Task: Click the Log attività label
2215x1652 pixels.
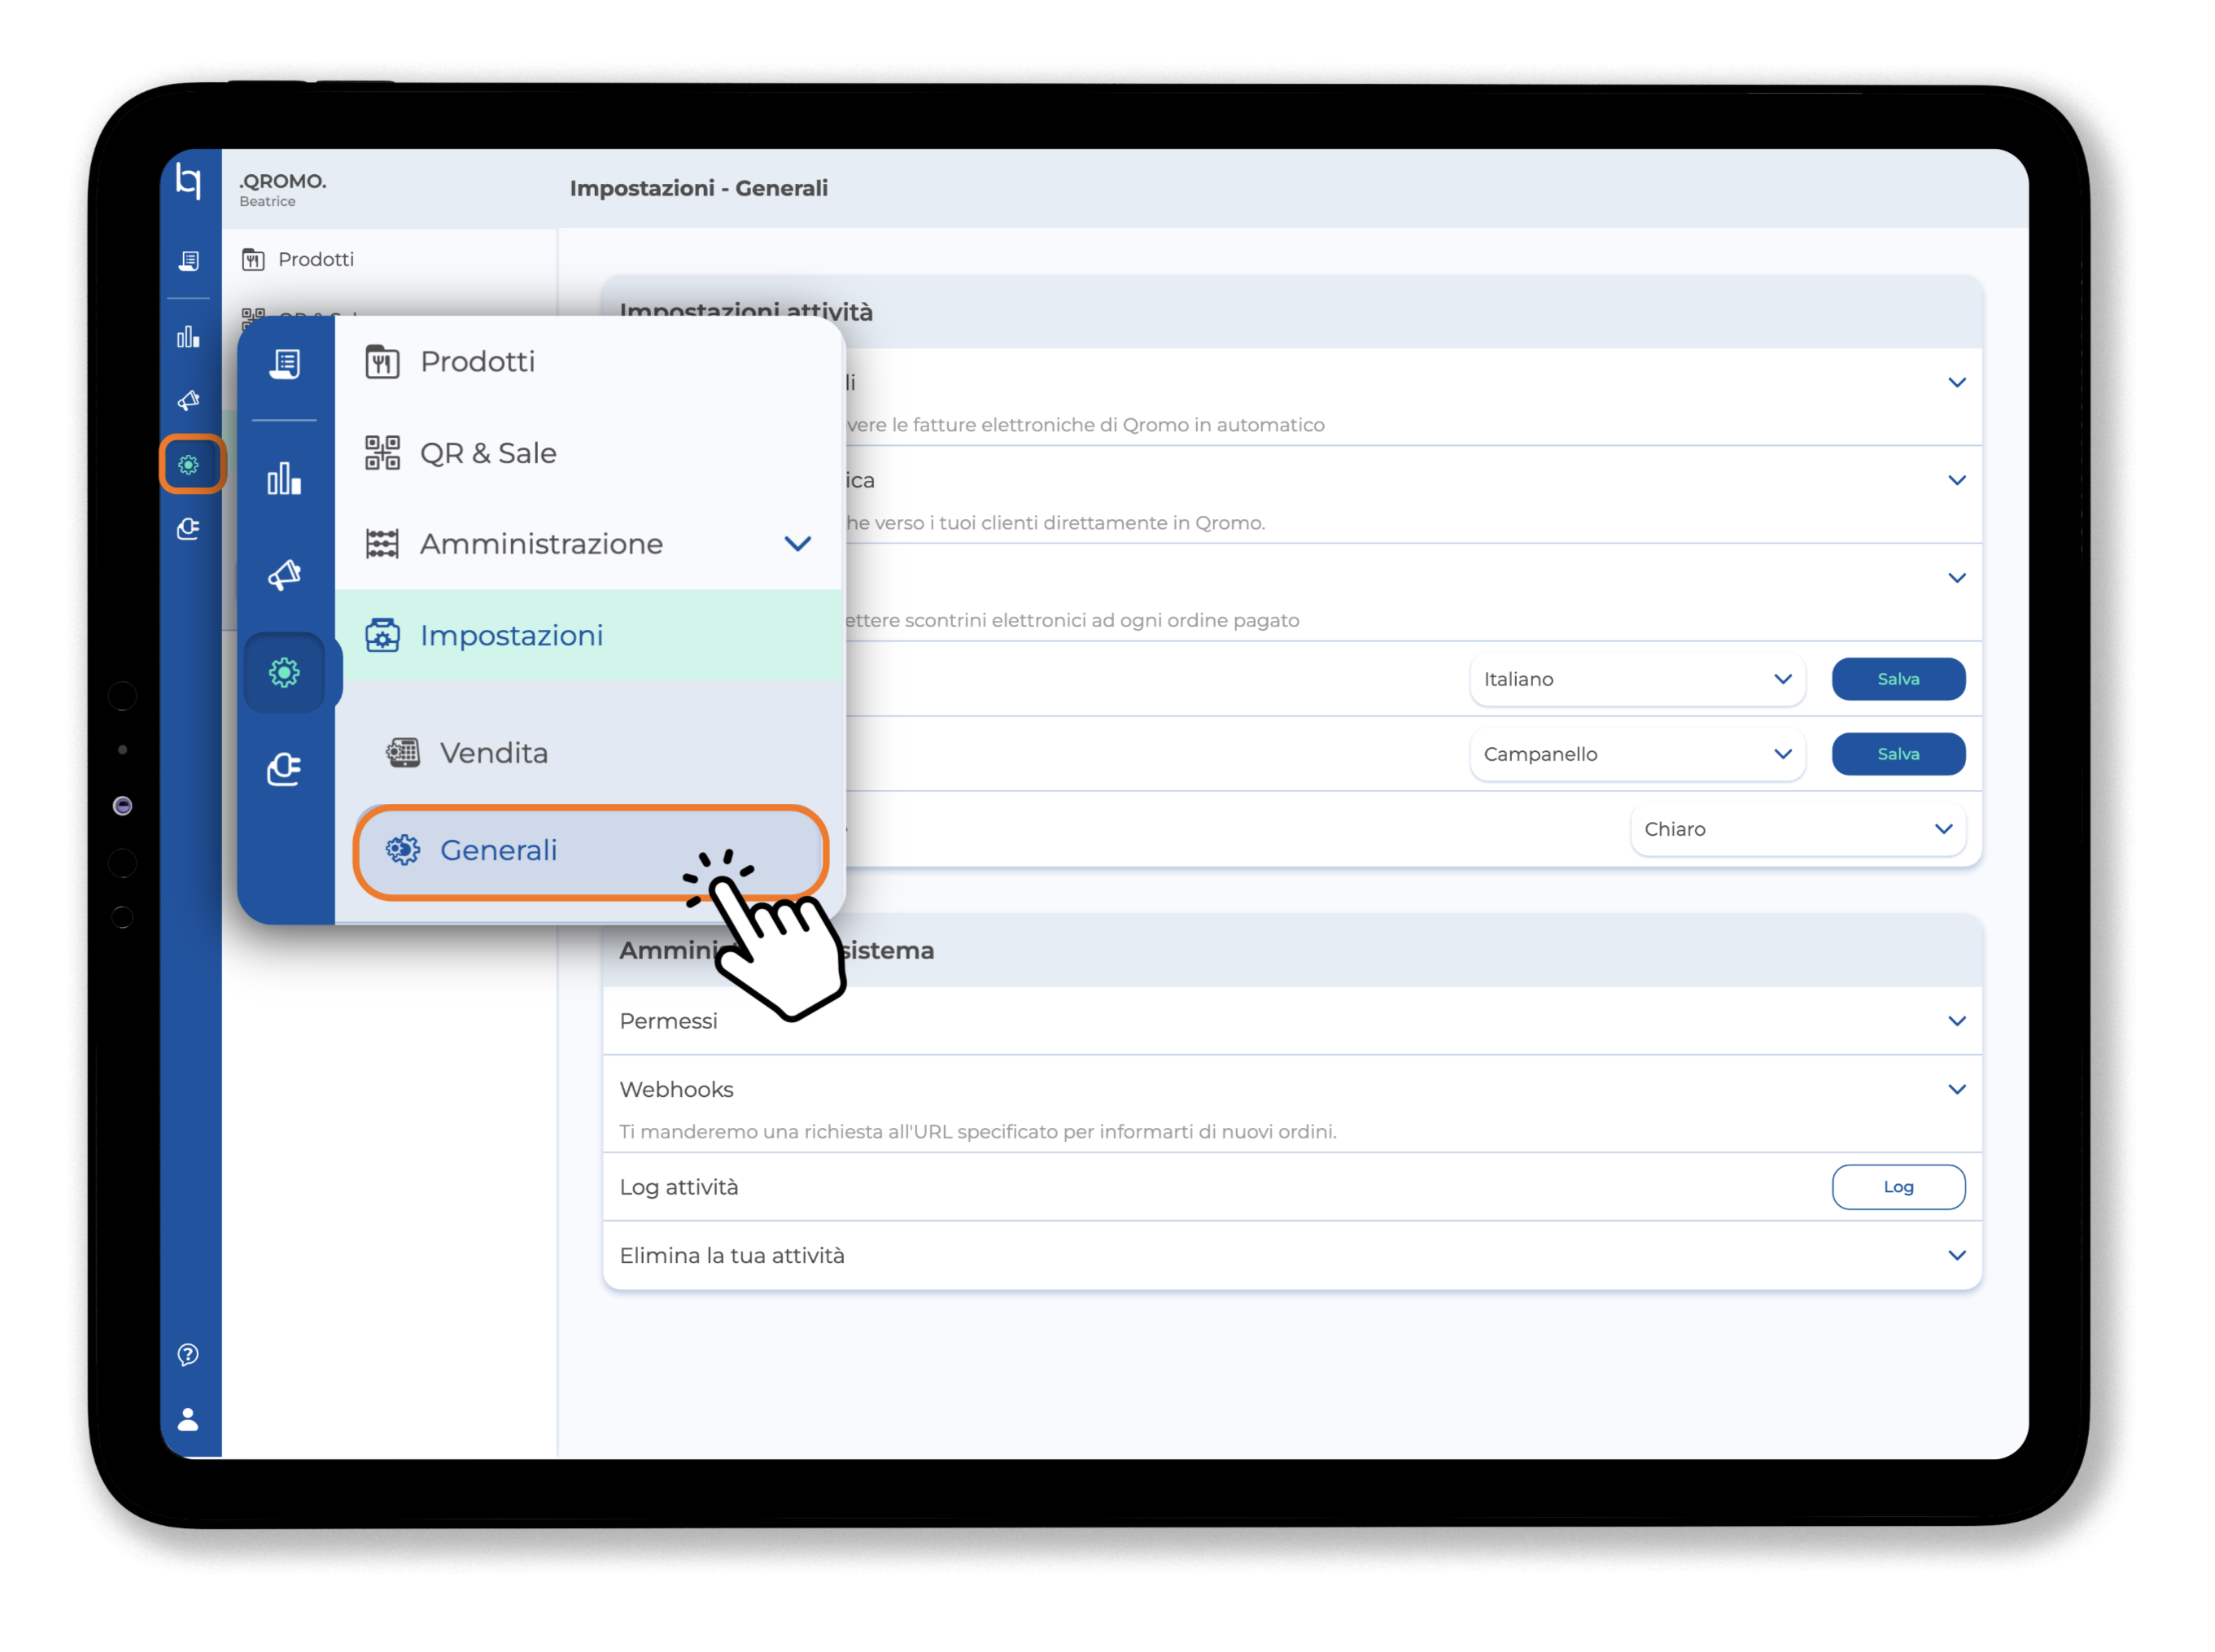Action: point(679,1187)
